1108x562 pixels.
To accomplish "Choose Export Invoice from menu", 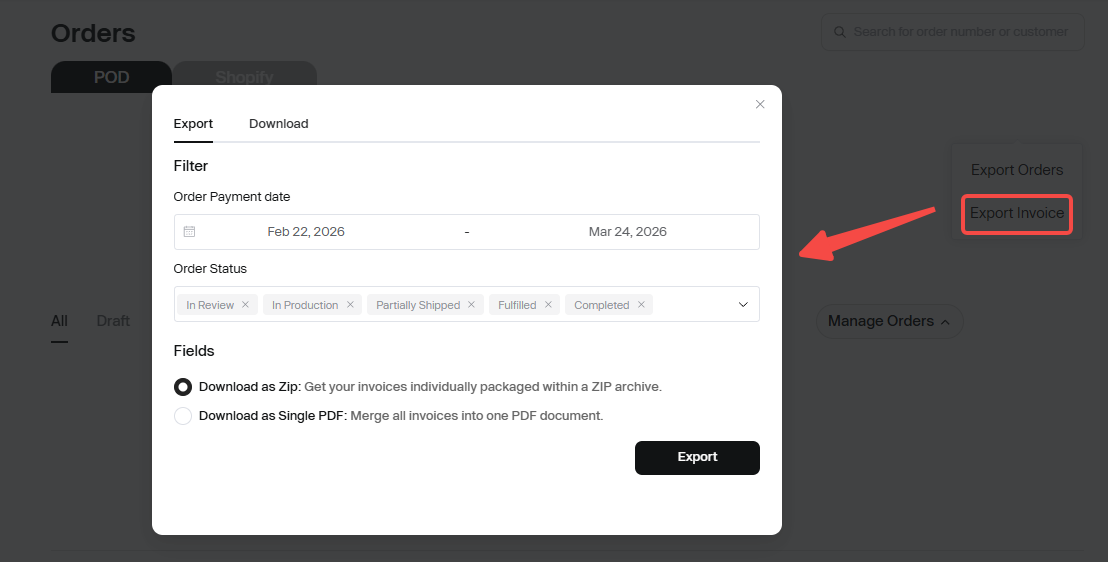I will tap(1016, 214).
